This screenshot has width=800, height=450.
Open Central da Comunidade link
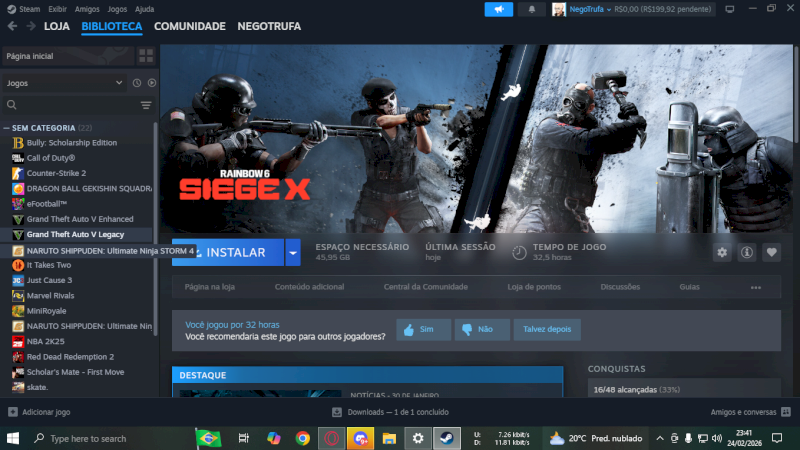(426, 287)
